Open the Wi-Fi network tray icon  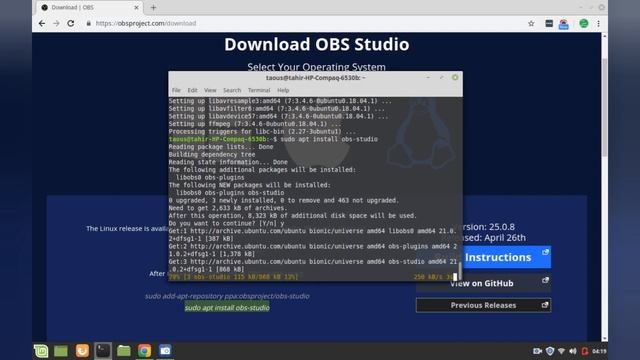562,351
